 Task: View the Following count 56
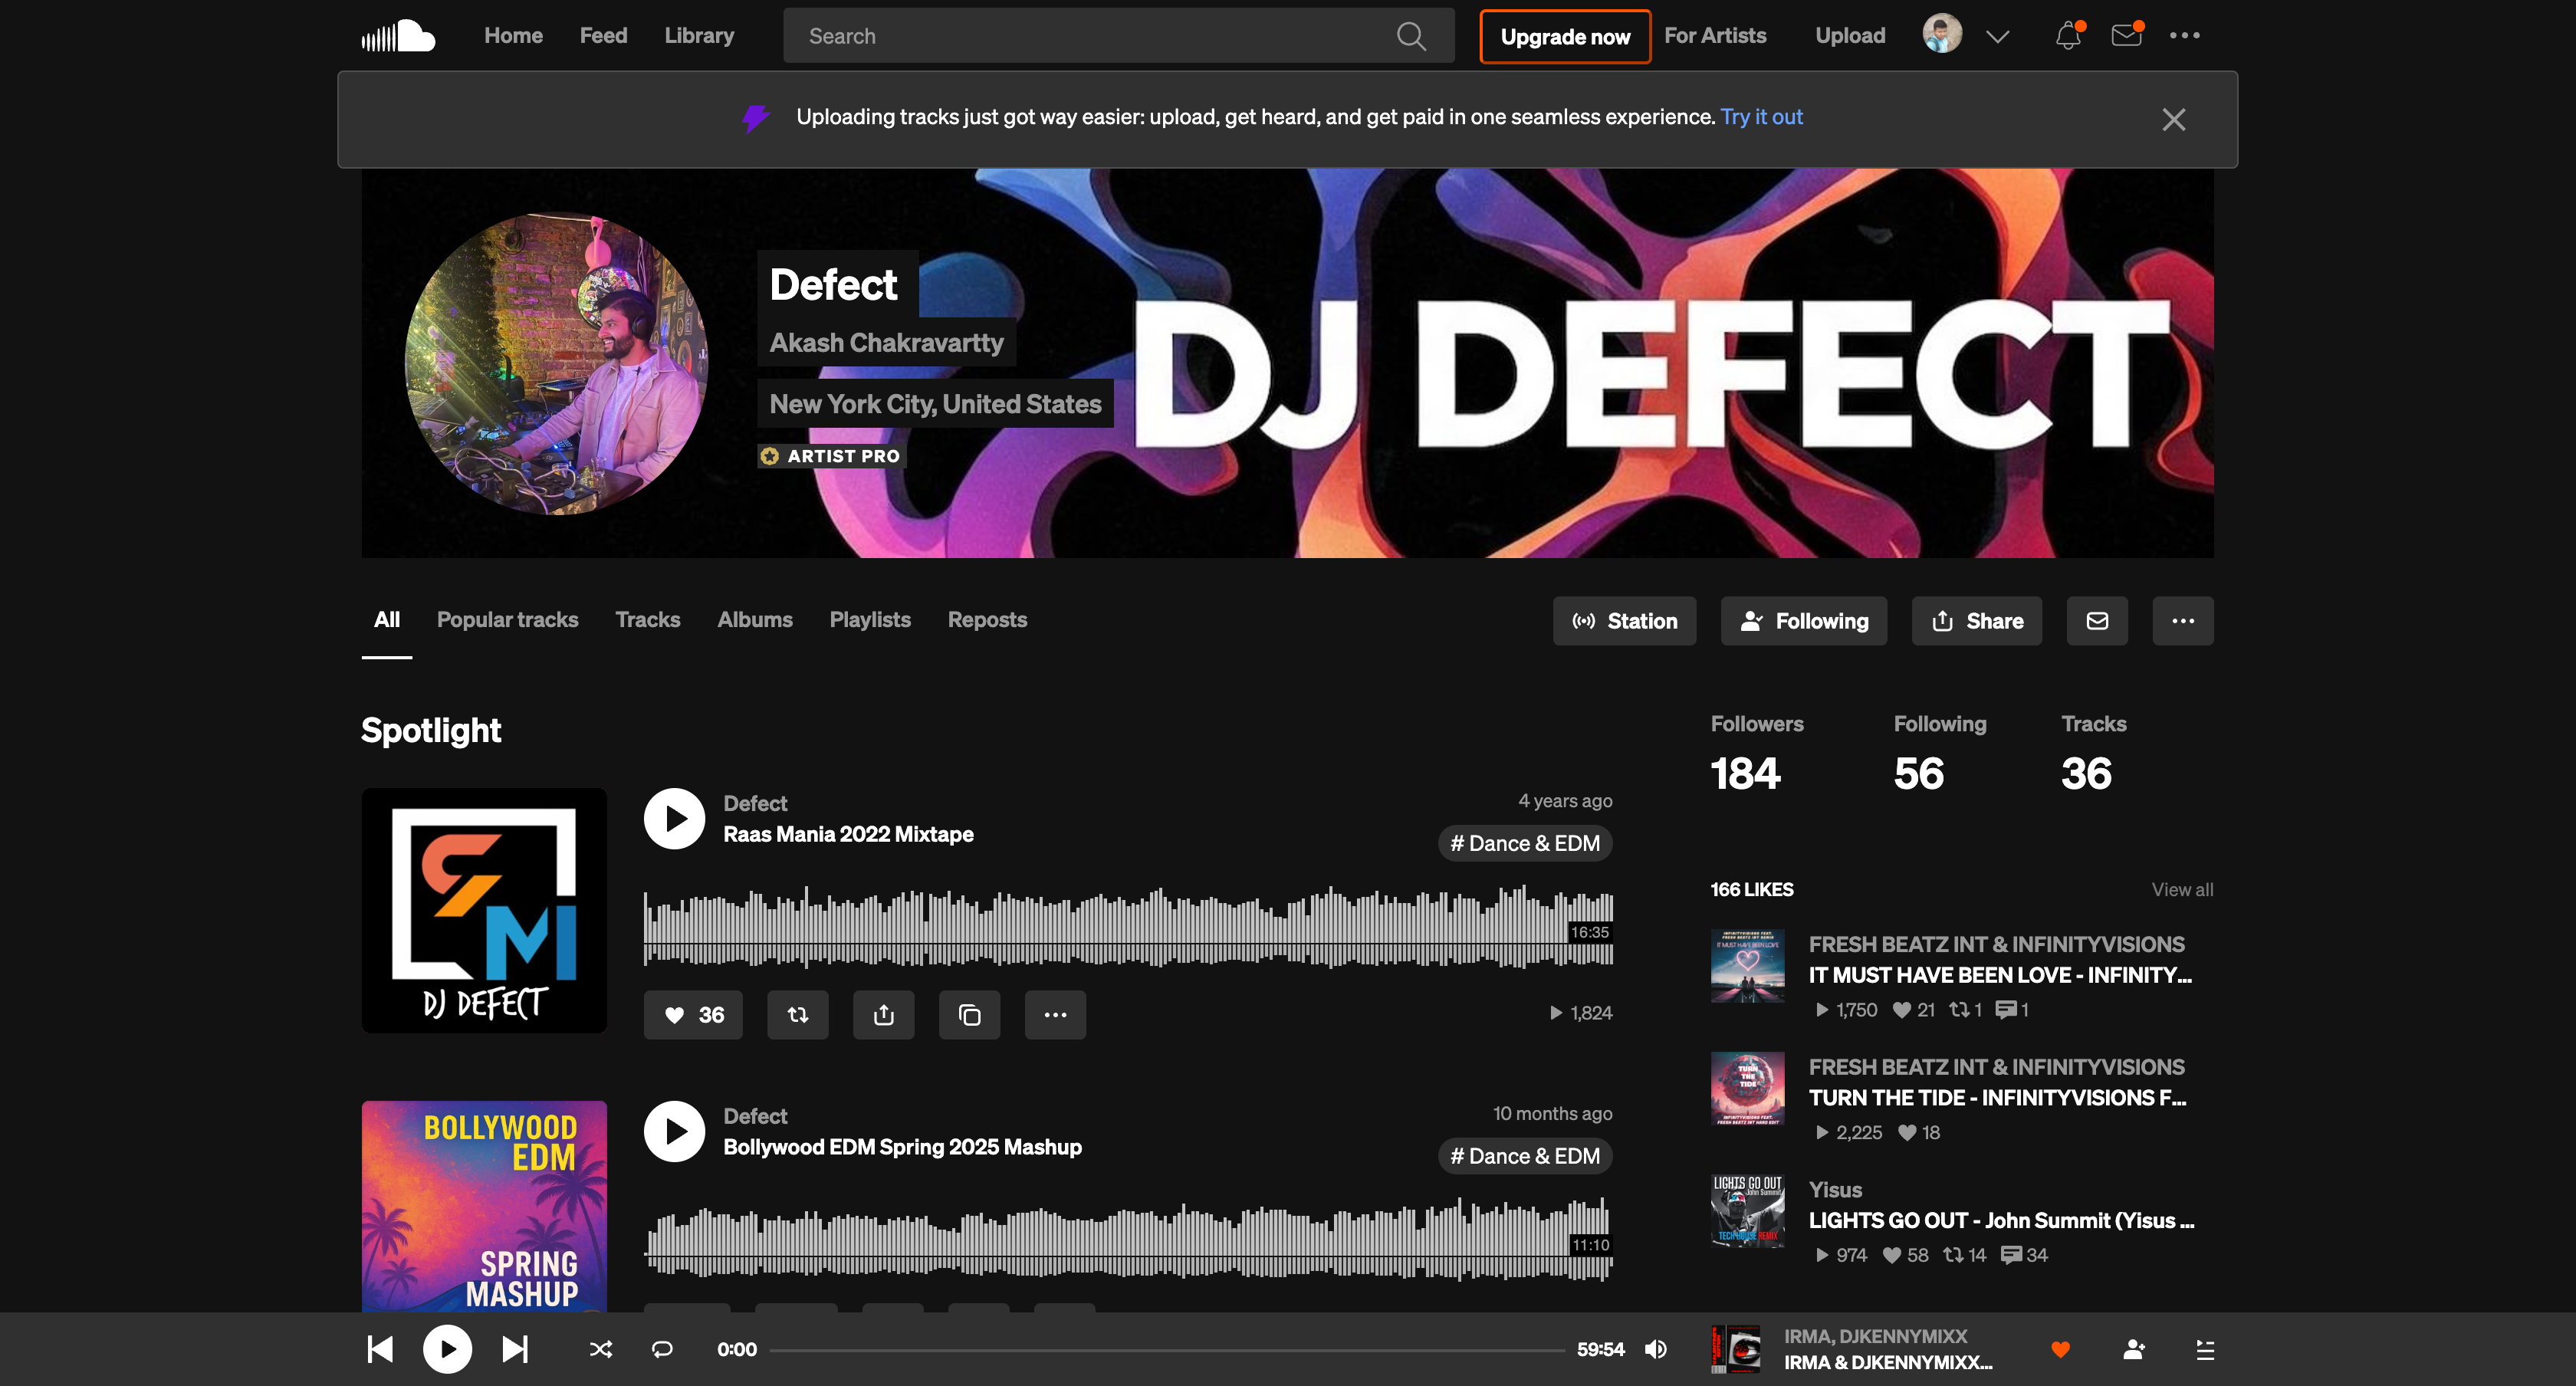(x=1919, y=774)
